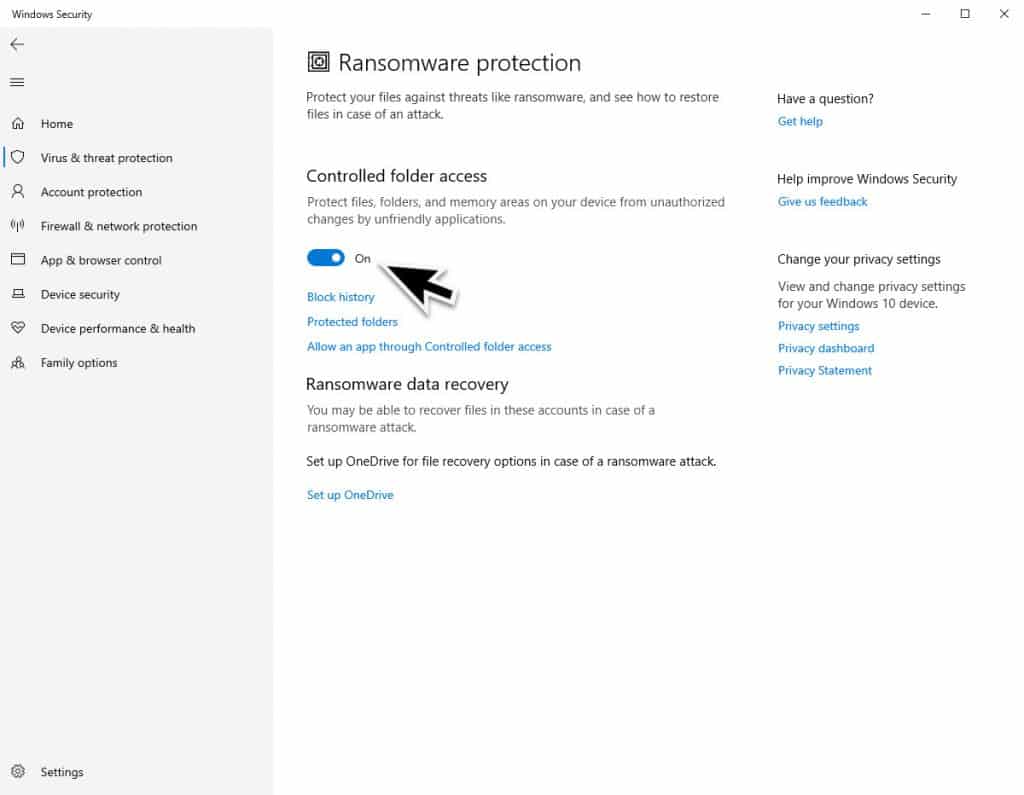
Task: Click Give us feedback
Action: coord(822,201)
